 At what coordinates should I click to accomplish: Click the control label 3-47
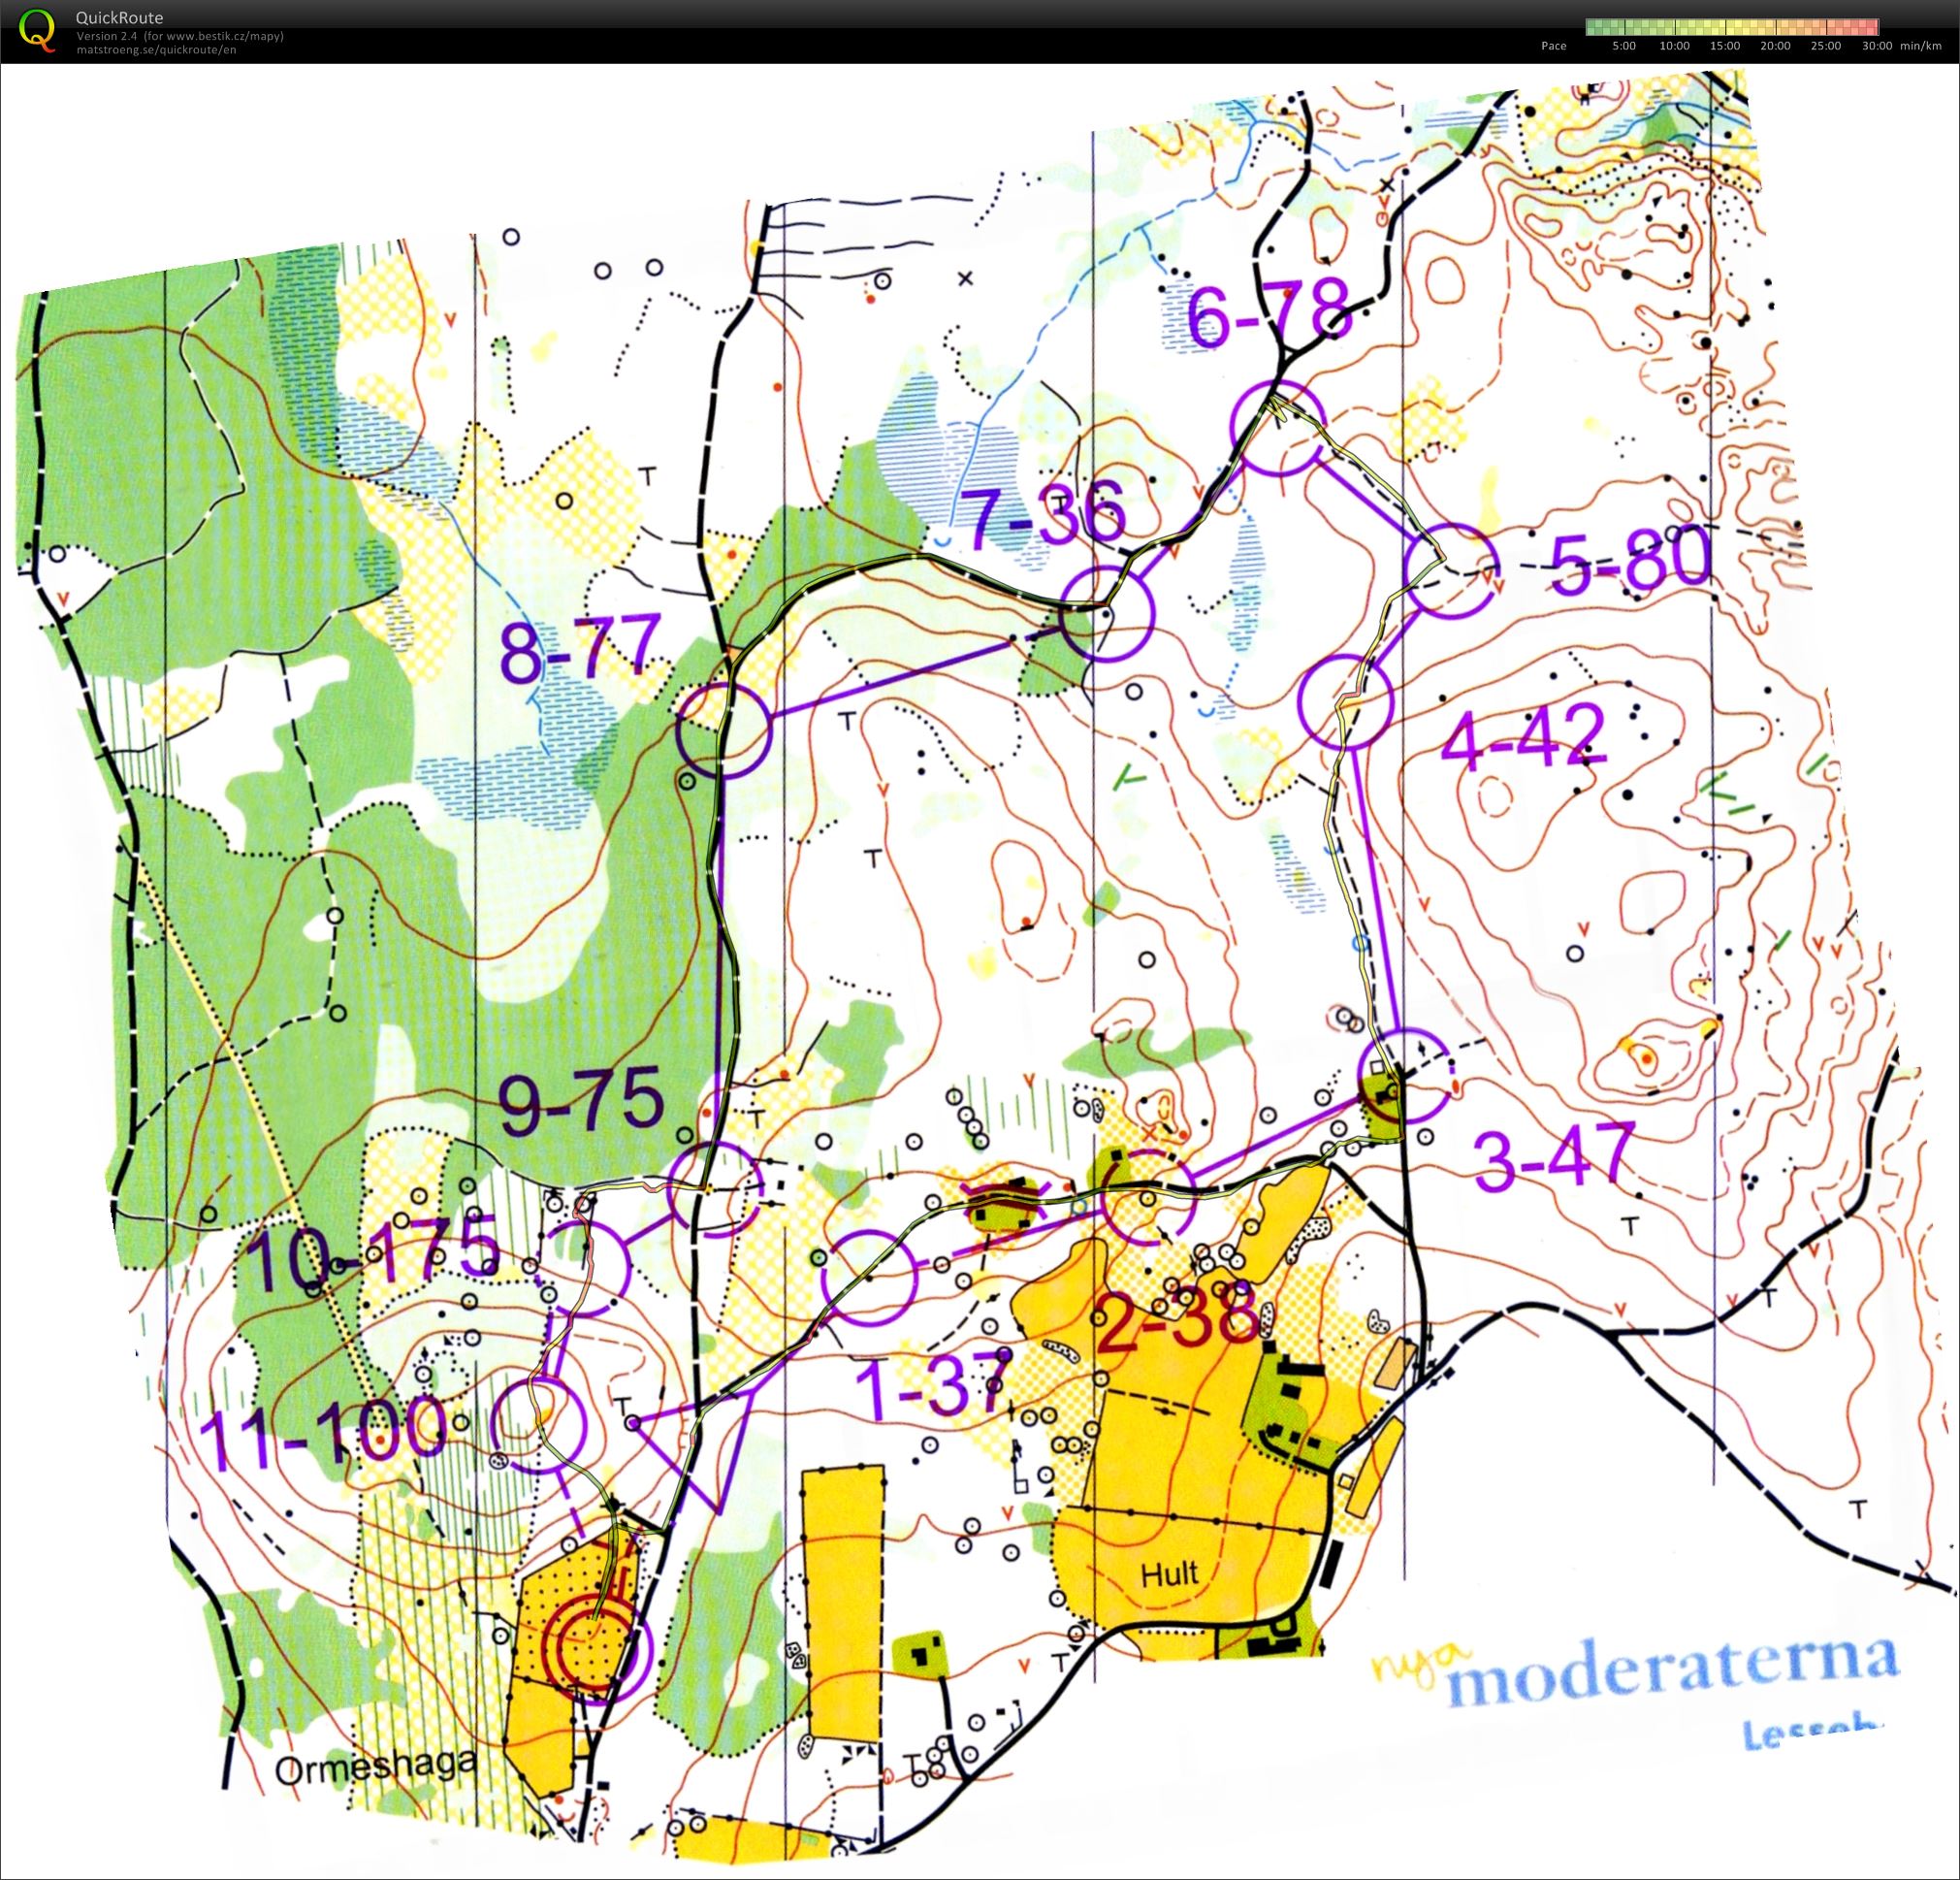pos(1553,1157)
